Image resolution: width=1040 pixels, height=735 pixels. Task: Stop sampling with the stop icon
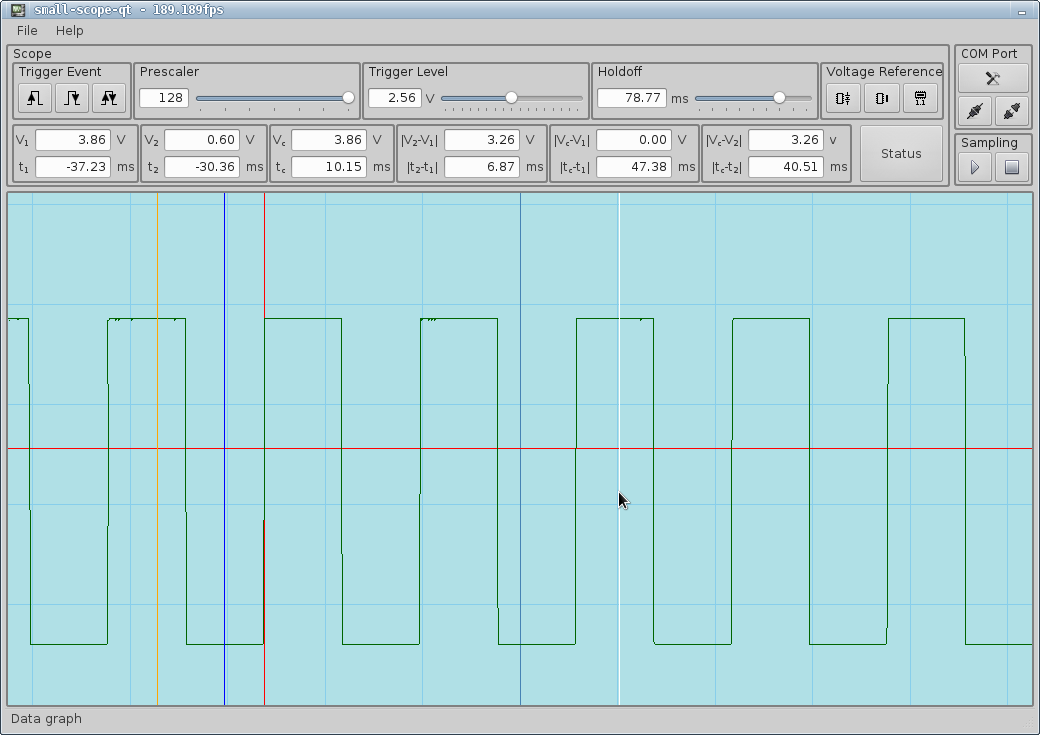click(1011, 166)
